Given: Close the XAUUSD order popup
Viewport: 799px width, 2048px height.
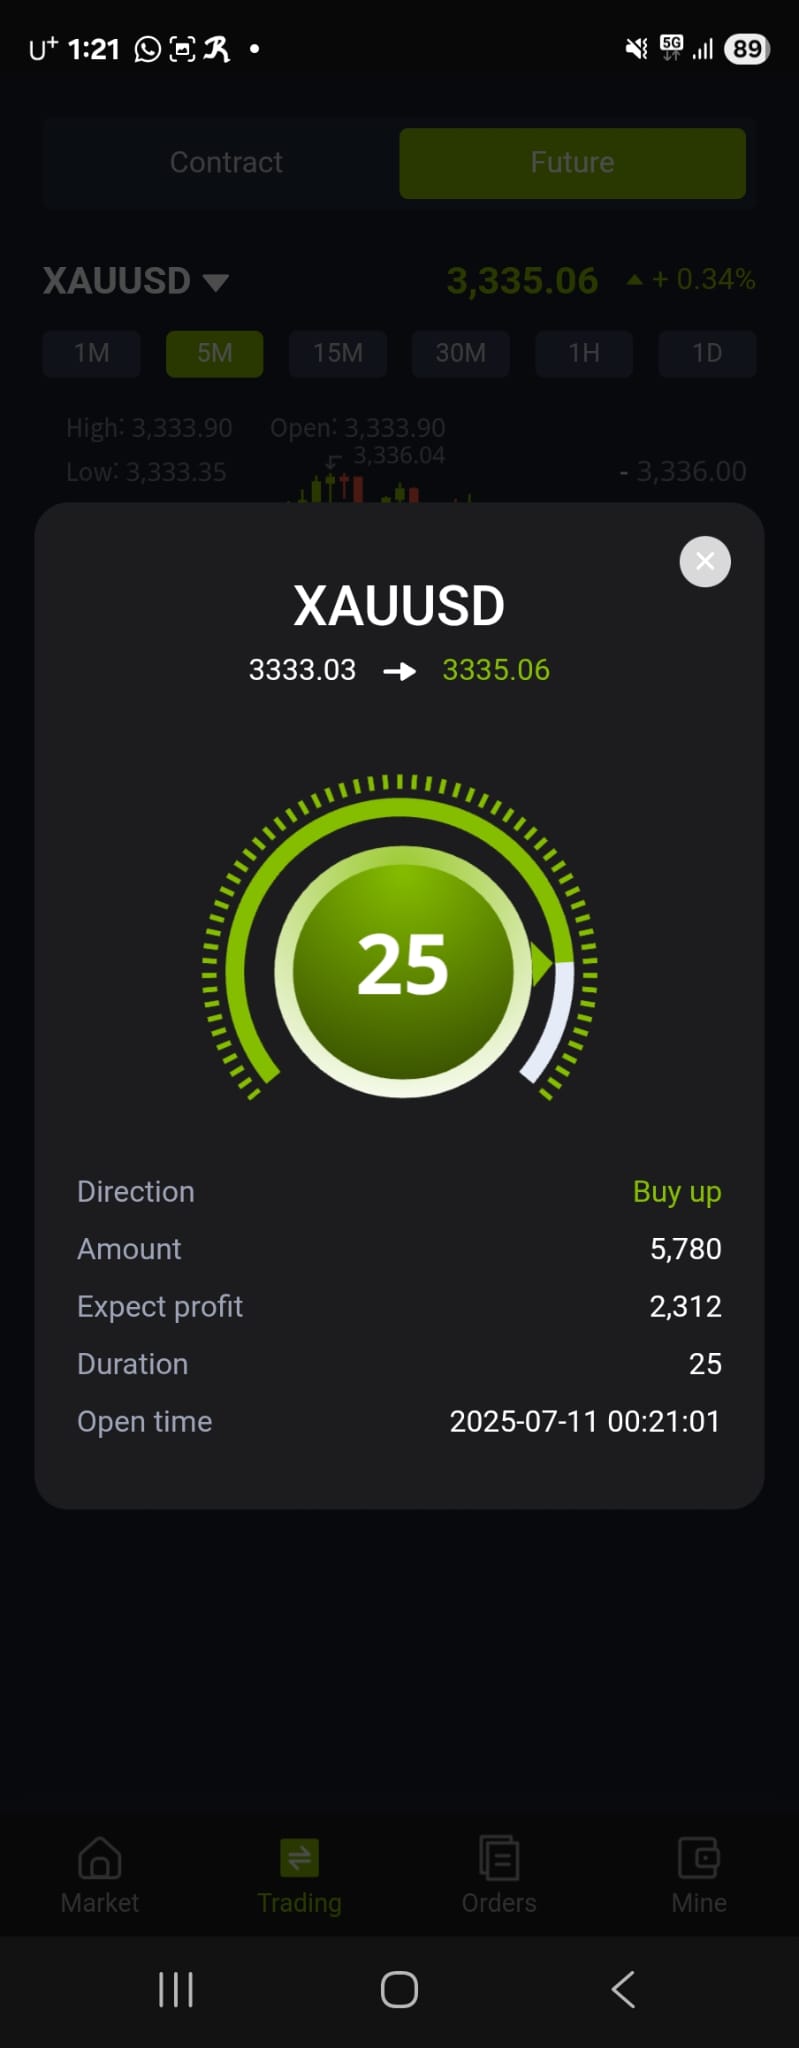Looking at the screenshot, I should click(705, 561).
